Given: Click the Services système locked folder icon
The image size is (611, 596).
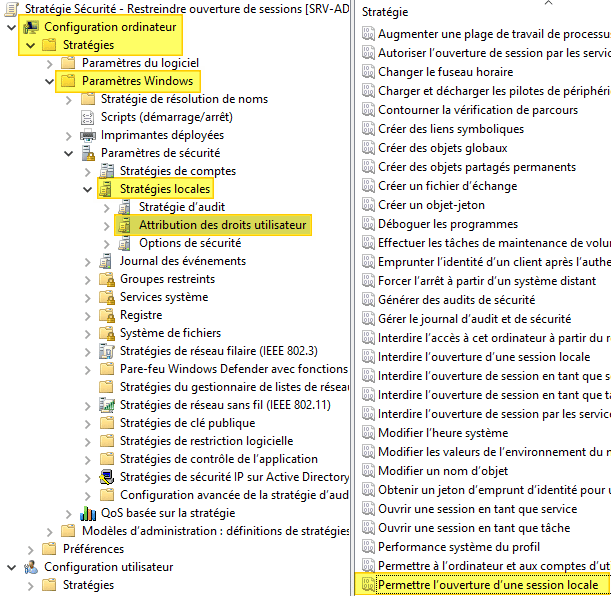Looking at the screenshot, I should coord(107,297).
